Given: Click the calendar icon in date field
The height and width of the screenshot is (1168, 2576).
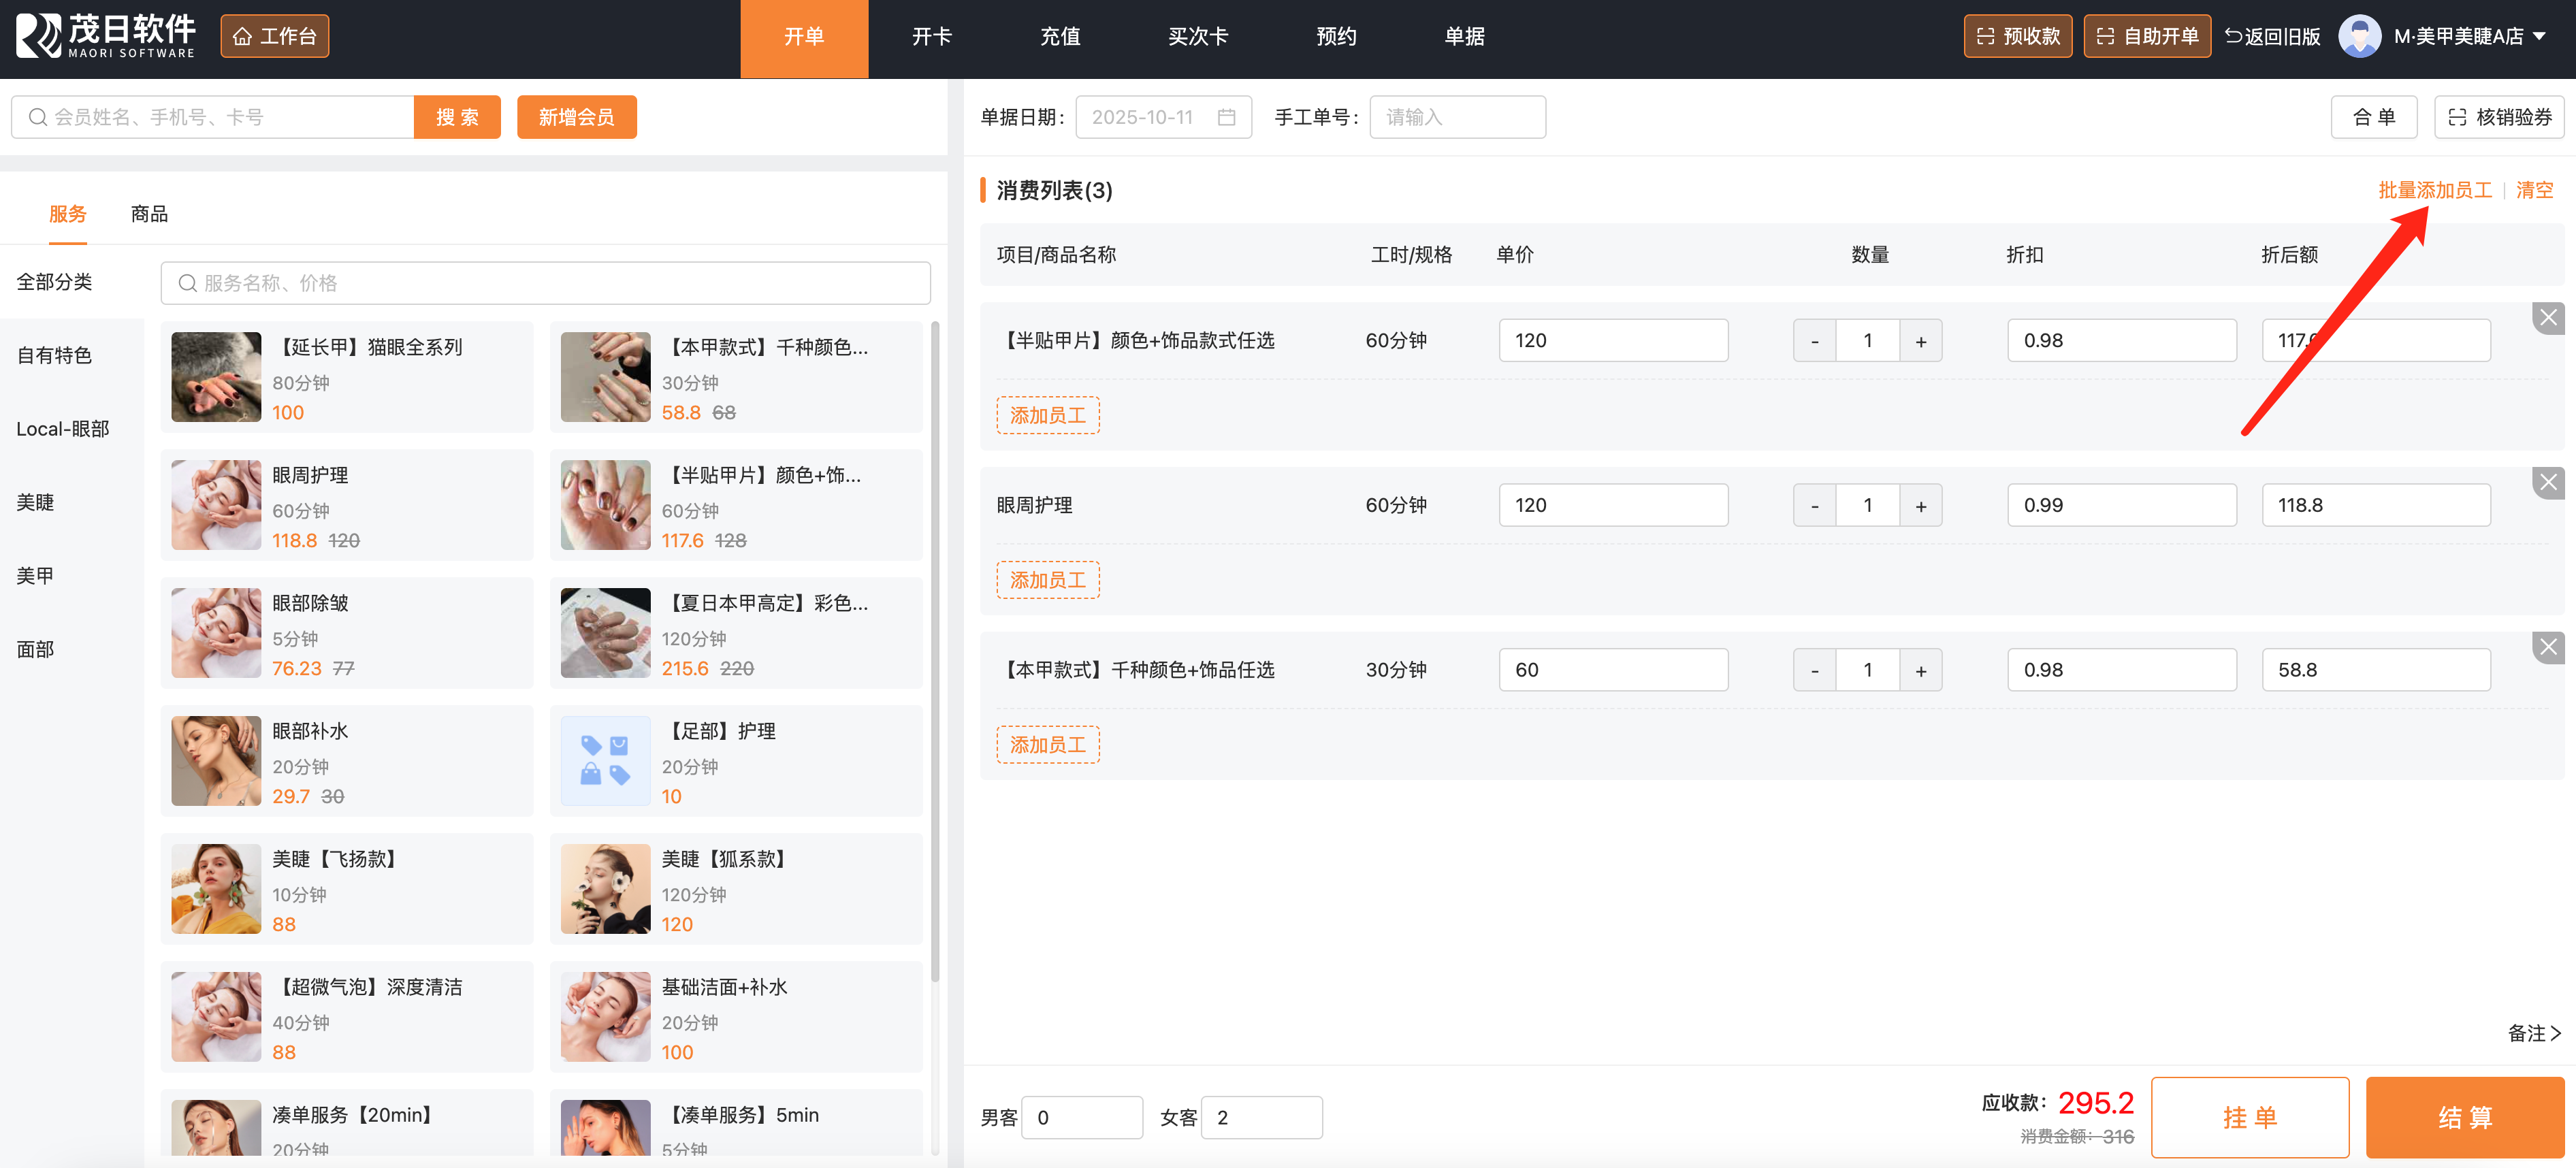Looking at the screenshot, I should (1226, 117).
